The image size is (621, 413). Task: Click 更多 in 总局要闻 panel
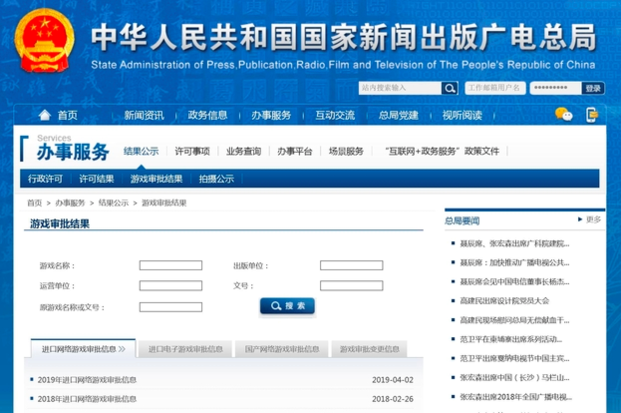pyautogui.click(x=593, y=219)
